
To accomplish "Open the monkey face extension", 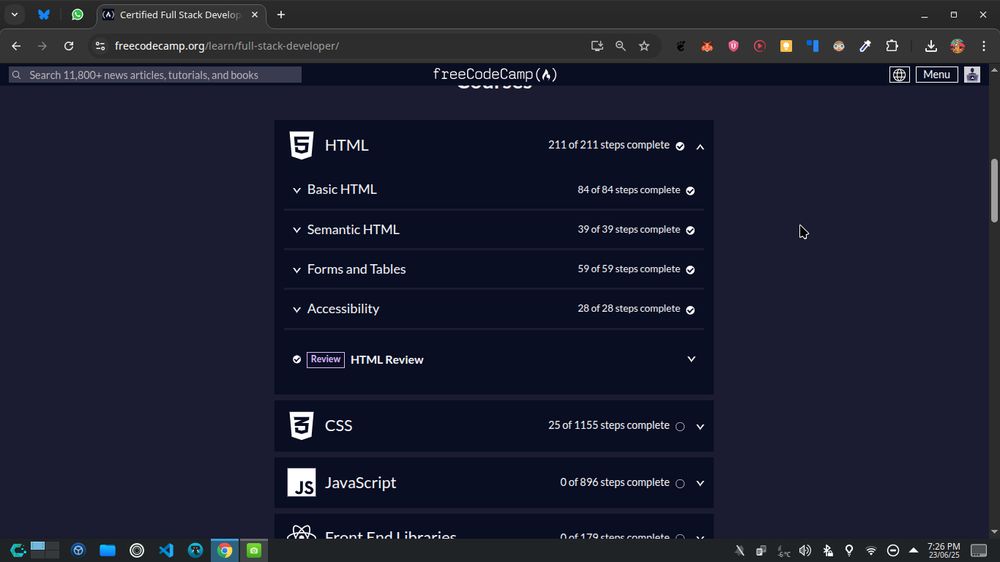I will [x=839, y=46].
